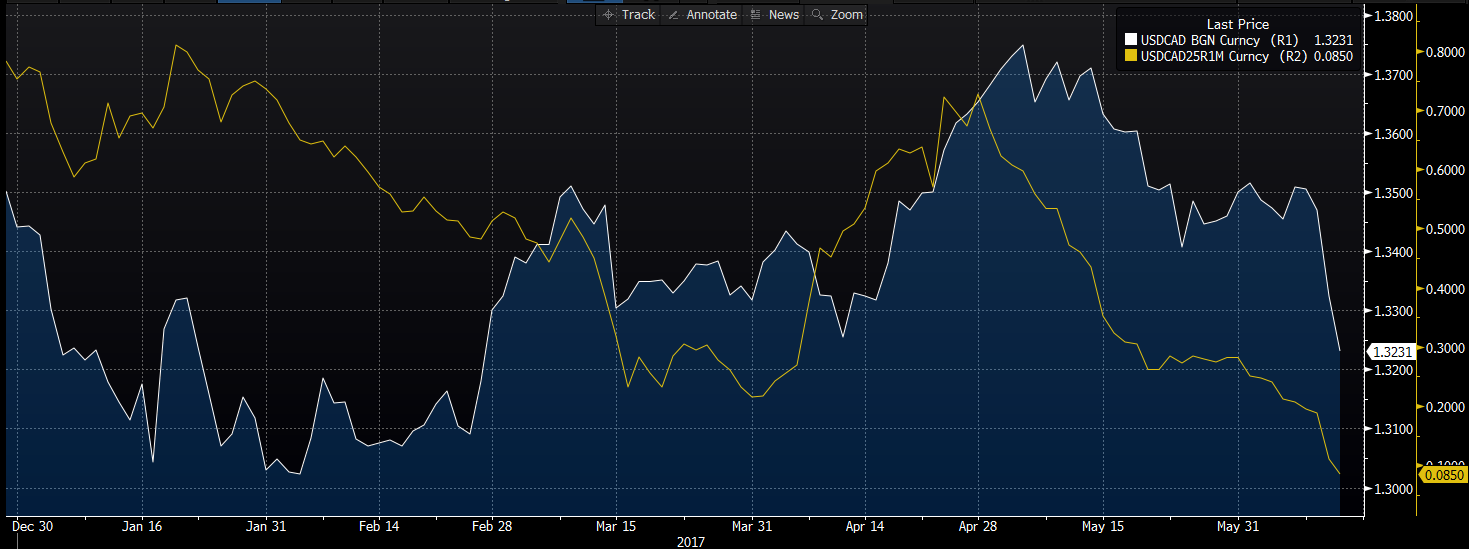Click the 2017 year label

(690, 541)
